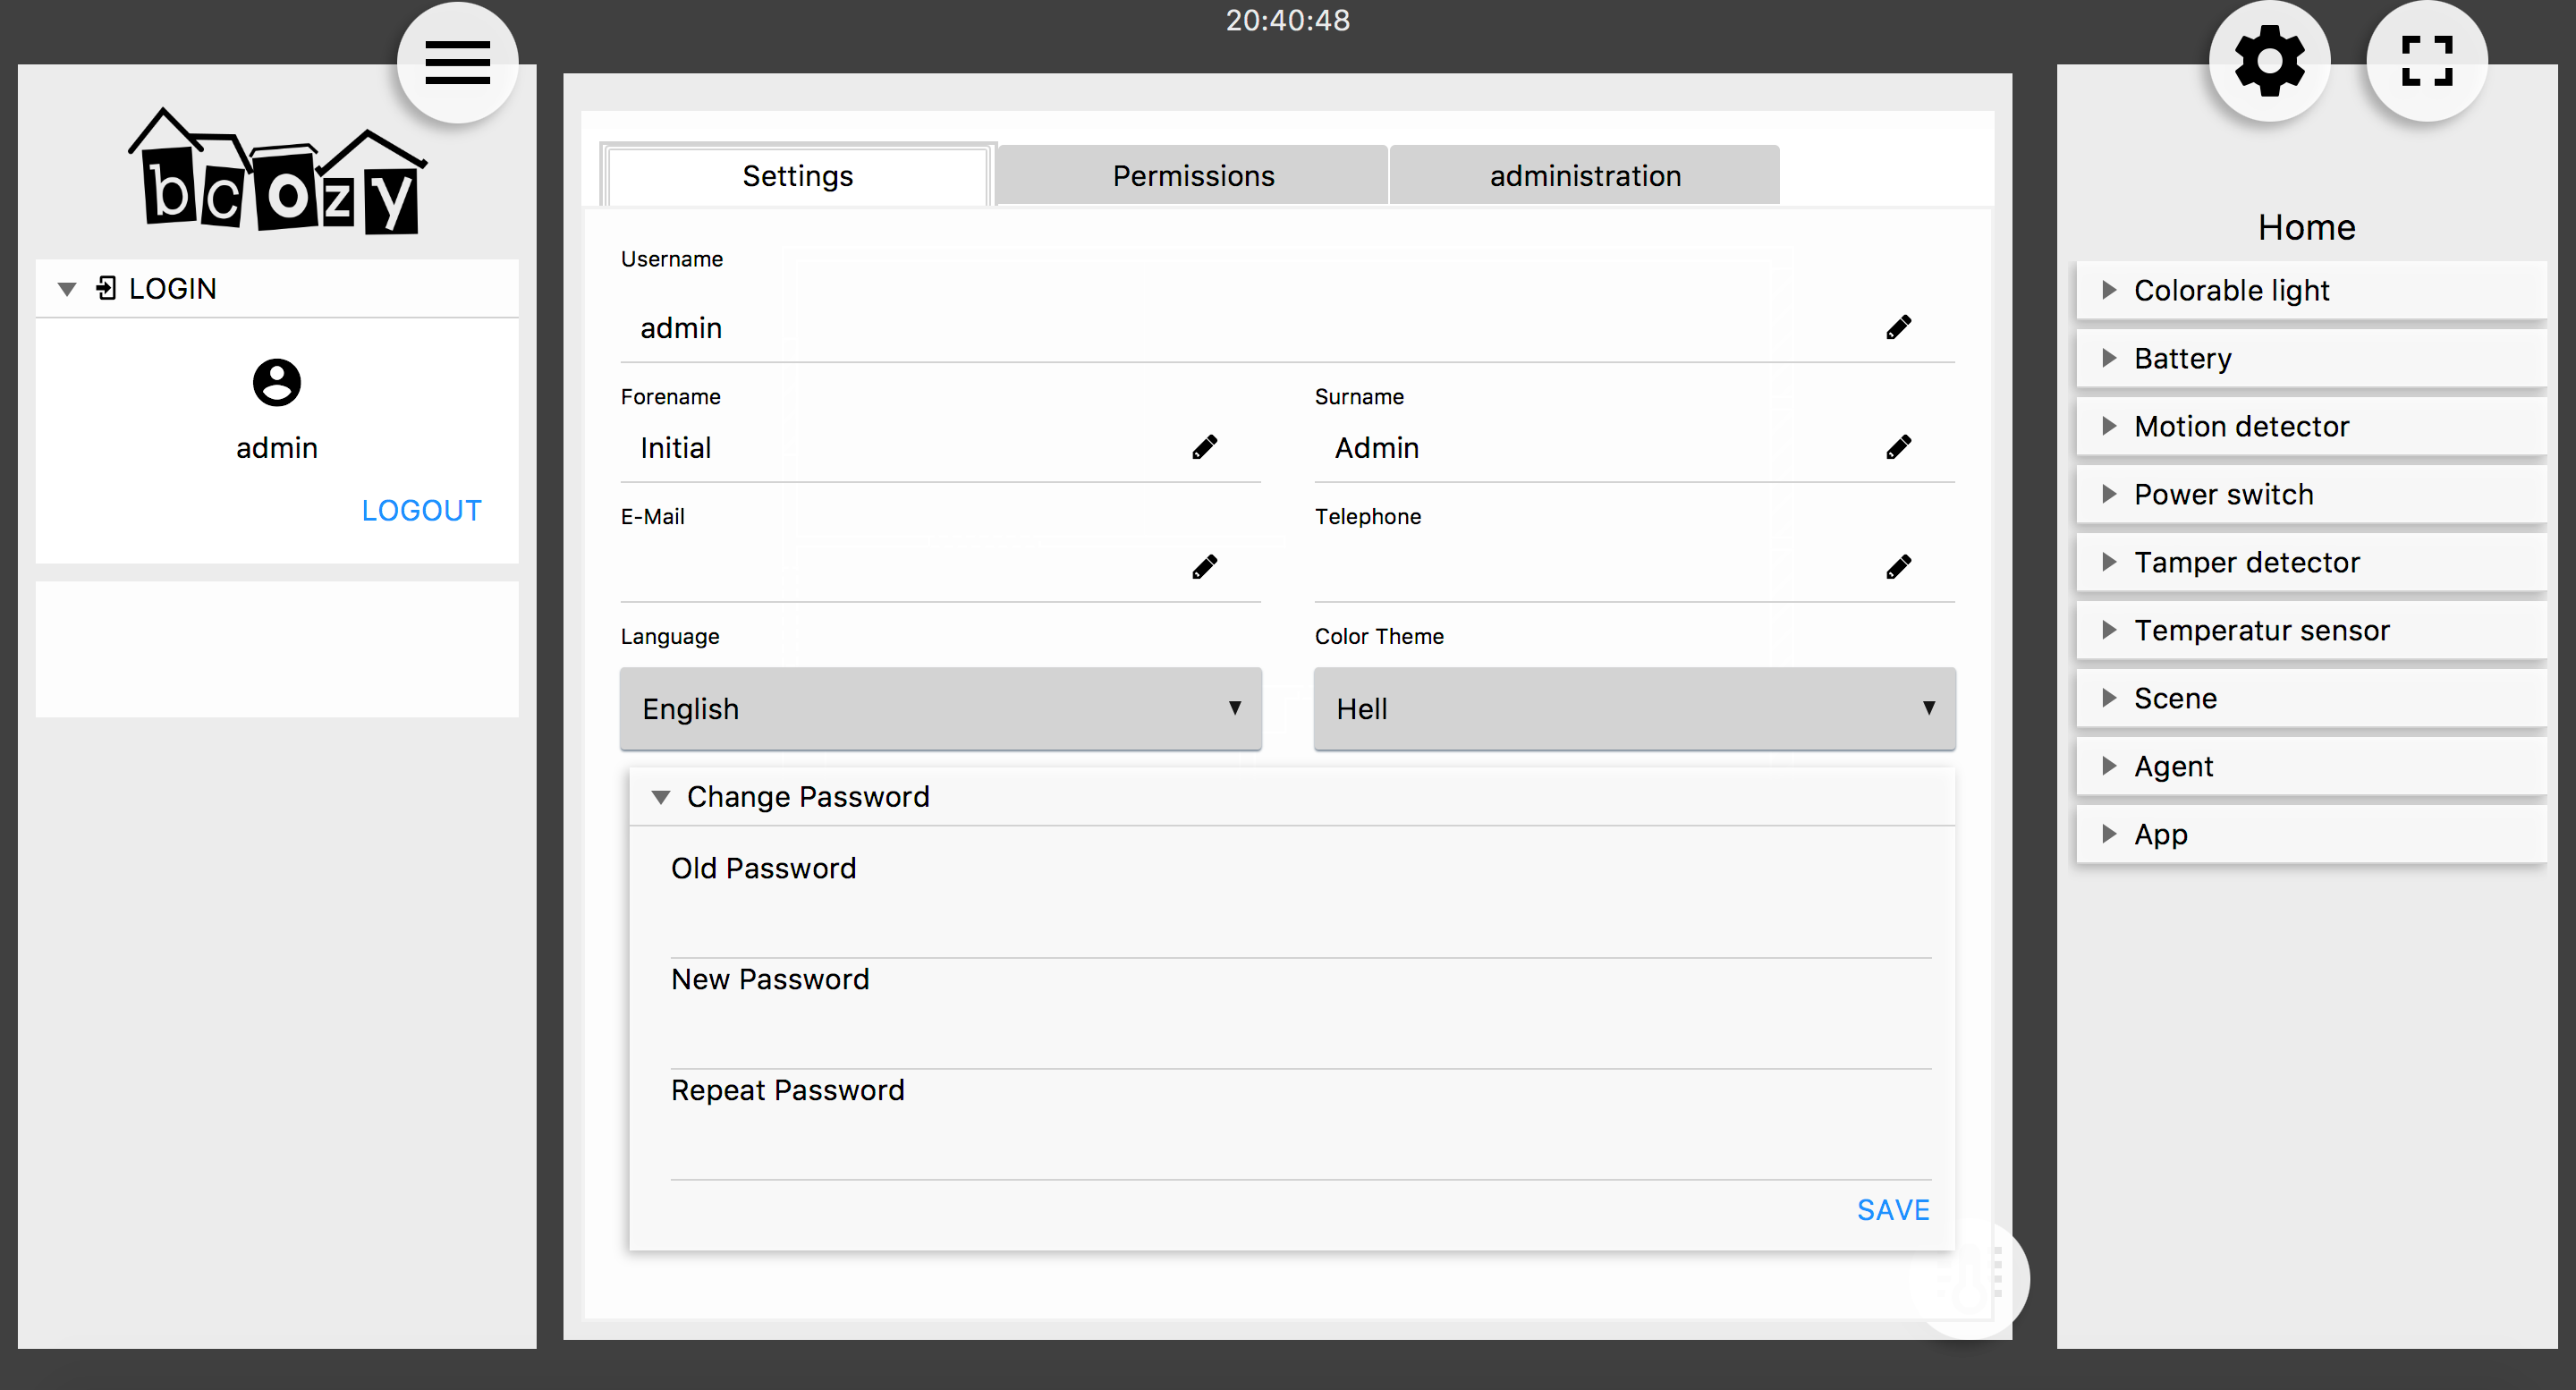The image size is (2576, 1390).
Task: Collapse the Change Password section
Action: click(660, 797)
